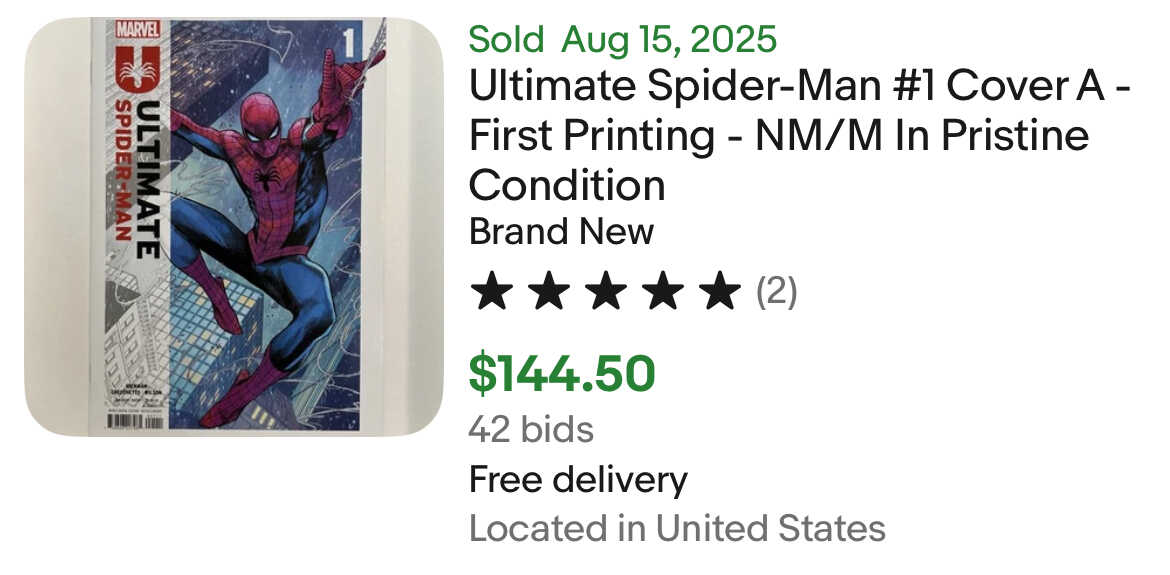This screenshot has height=575, width=1170.
Task: Click the Sold Aug 15, 2025 label
Action: click(x=622, y=39)
